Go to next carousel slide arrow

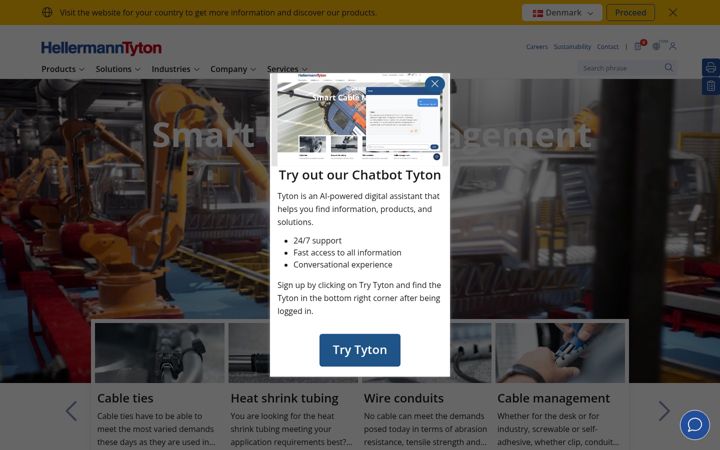(x=664, y=411)
